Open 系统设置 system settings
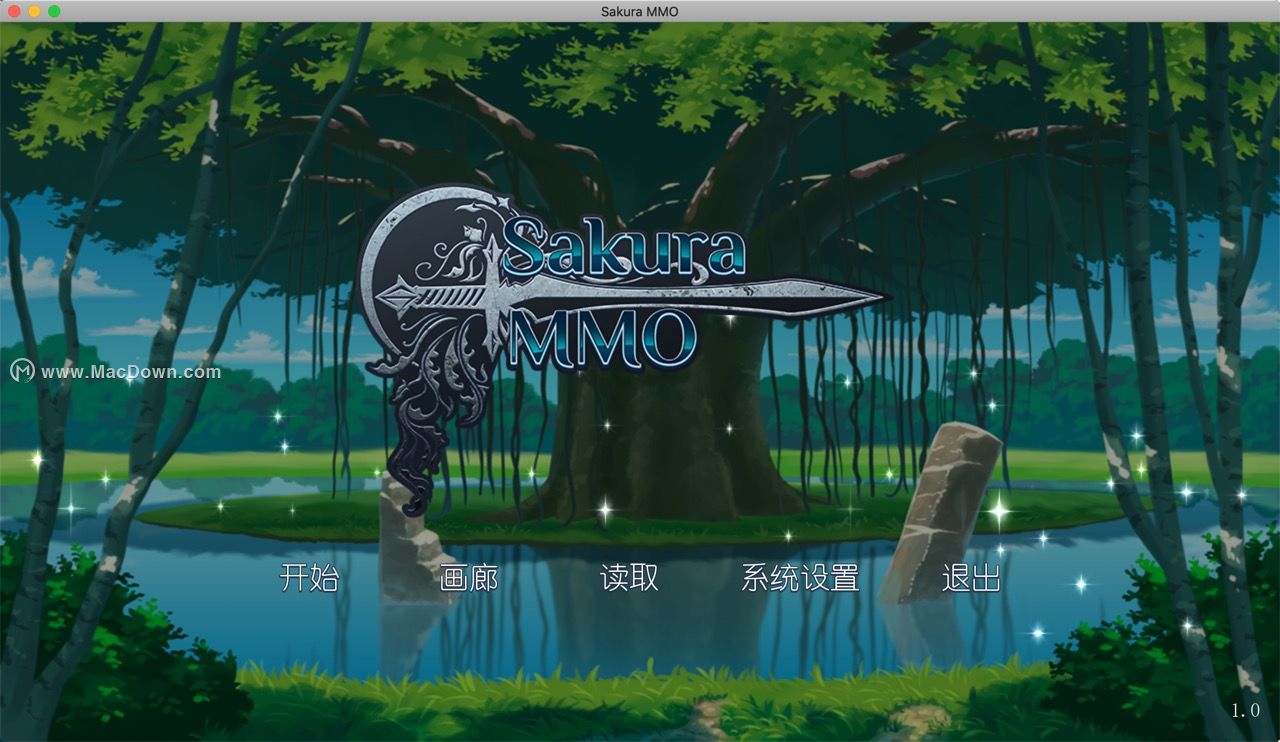1280x742 pixels. 800,578
